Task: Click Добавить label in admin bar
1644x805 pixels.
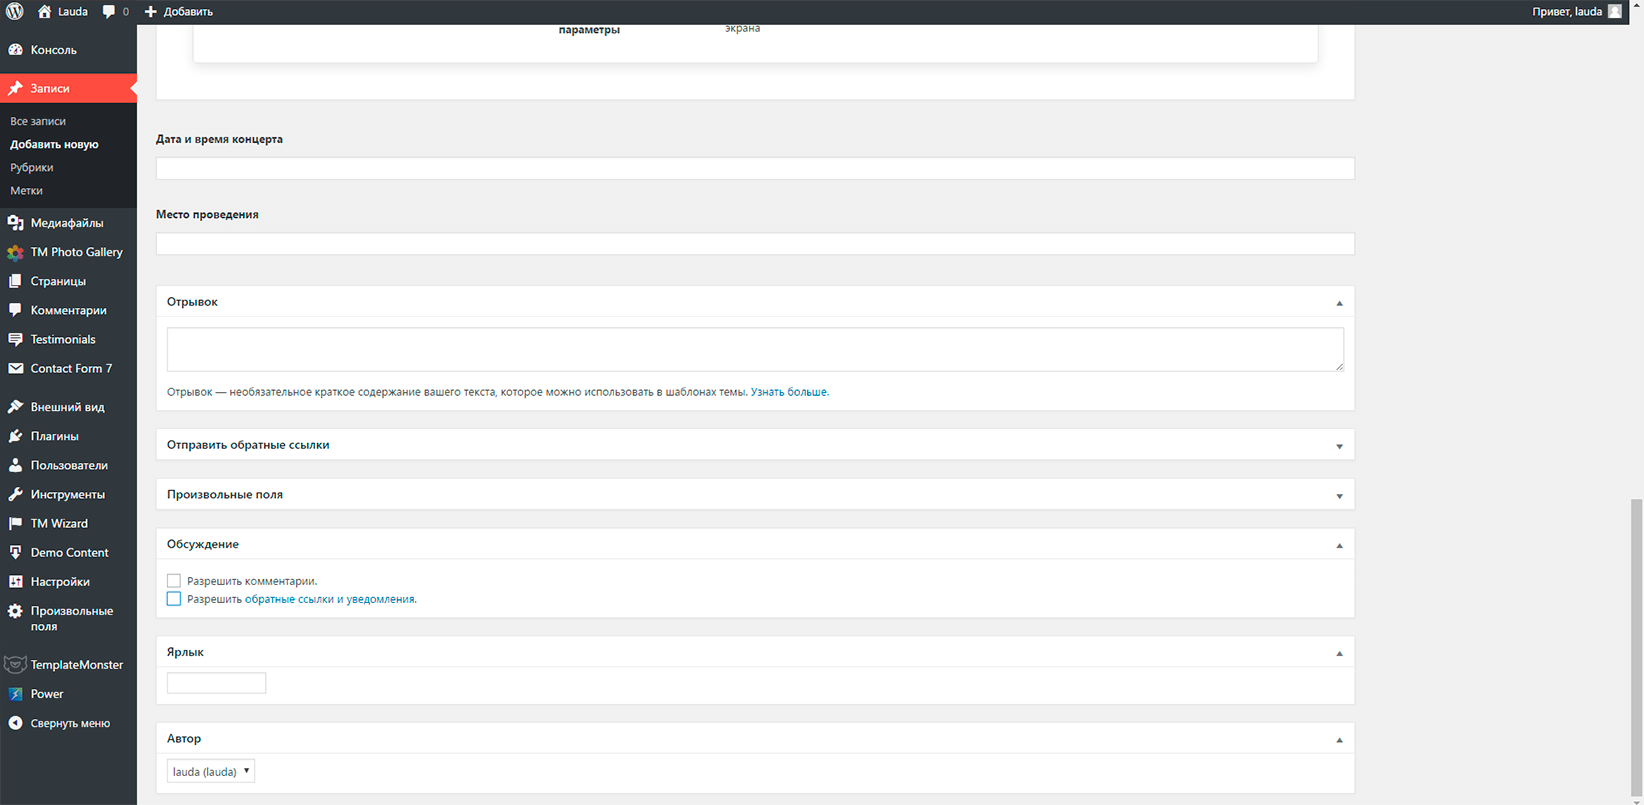Action: tap(188, 12)
